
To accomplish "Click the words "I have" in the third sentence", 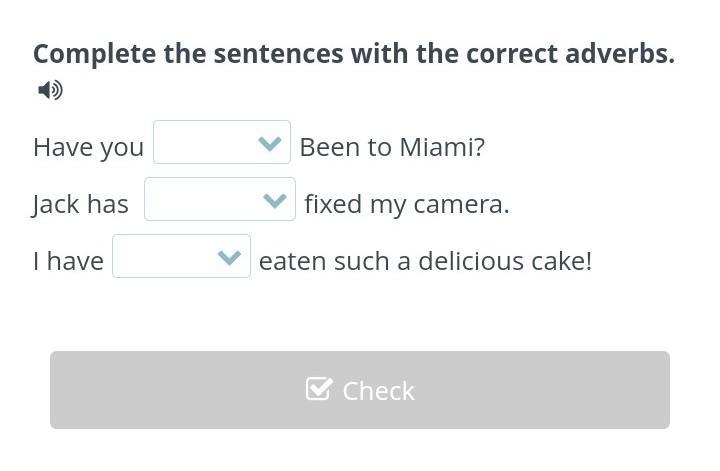I will (x=68, y=261).
